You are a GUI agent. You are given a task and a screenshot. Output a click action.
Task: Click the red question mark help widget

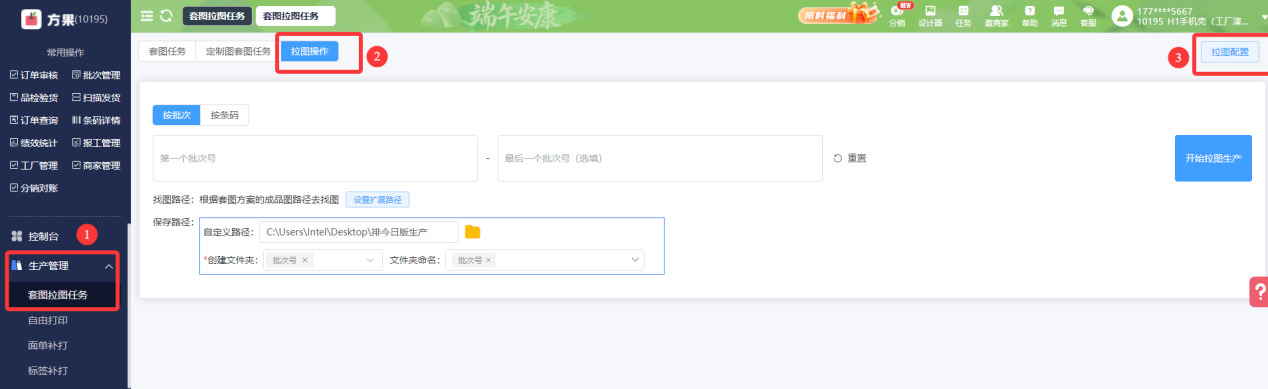[1259, 291]
